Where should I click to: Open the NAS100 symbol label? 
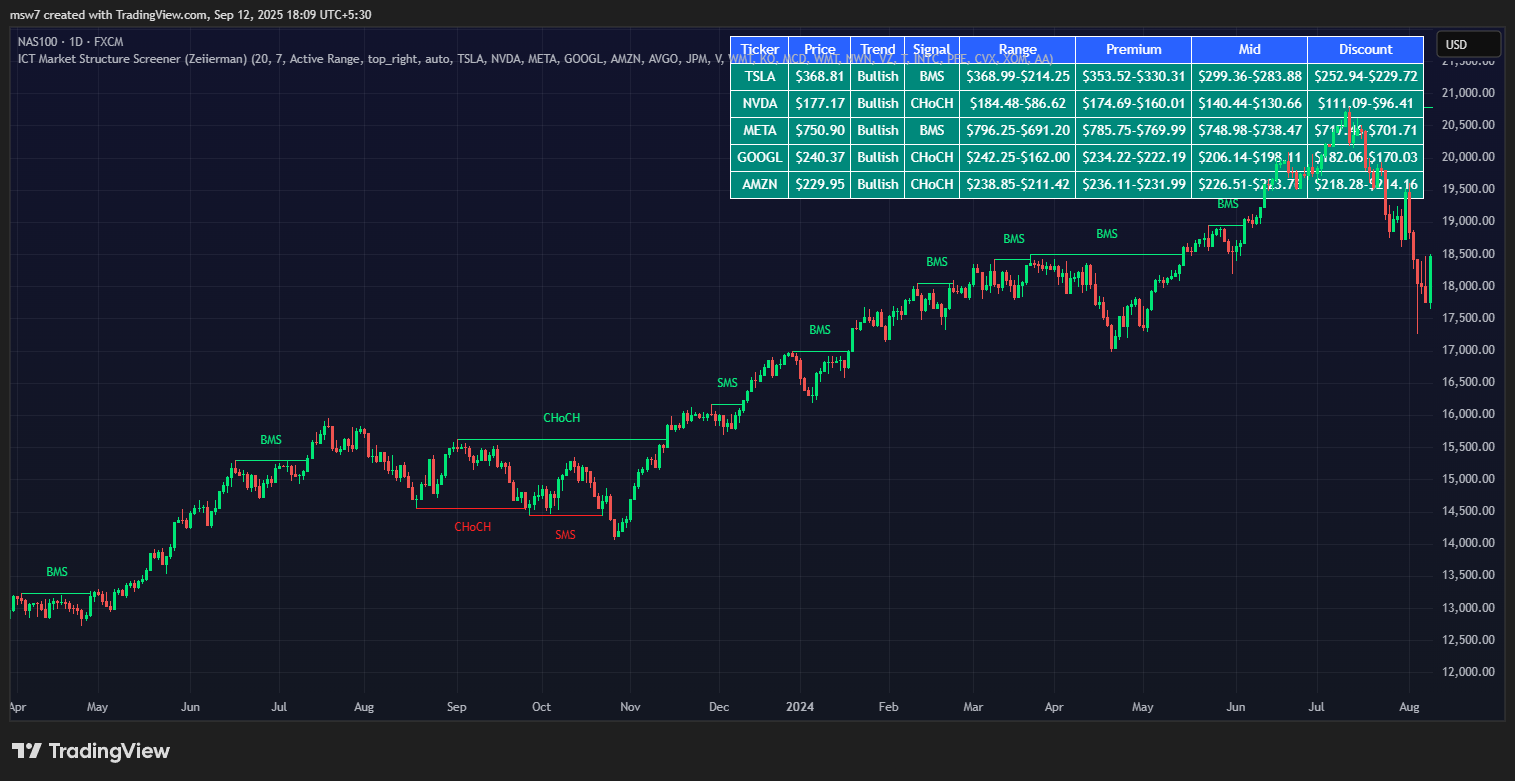[x=38, y=43]
